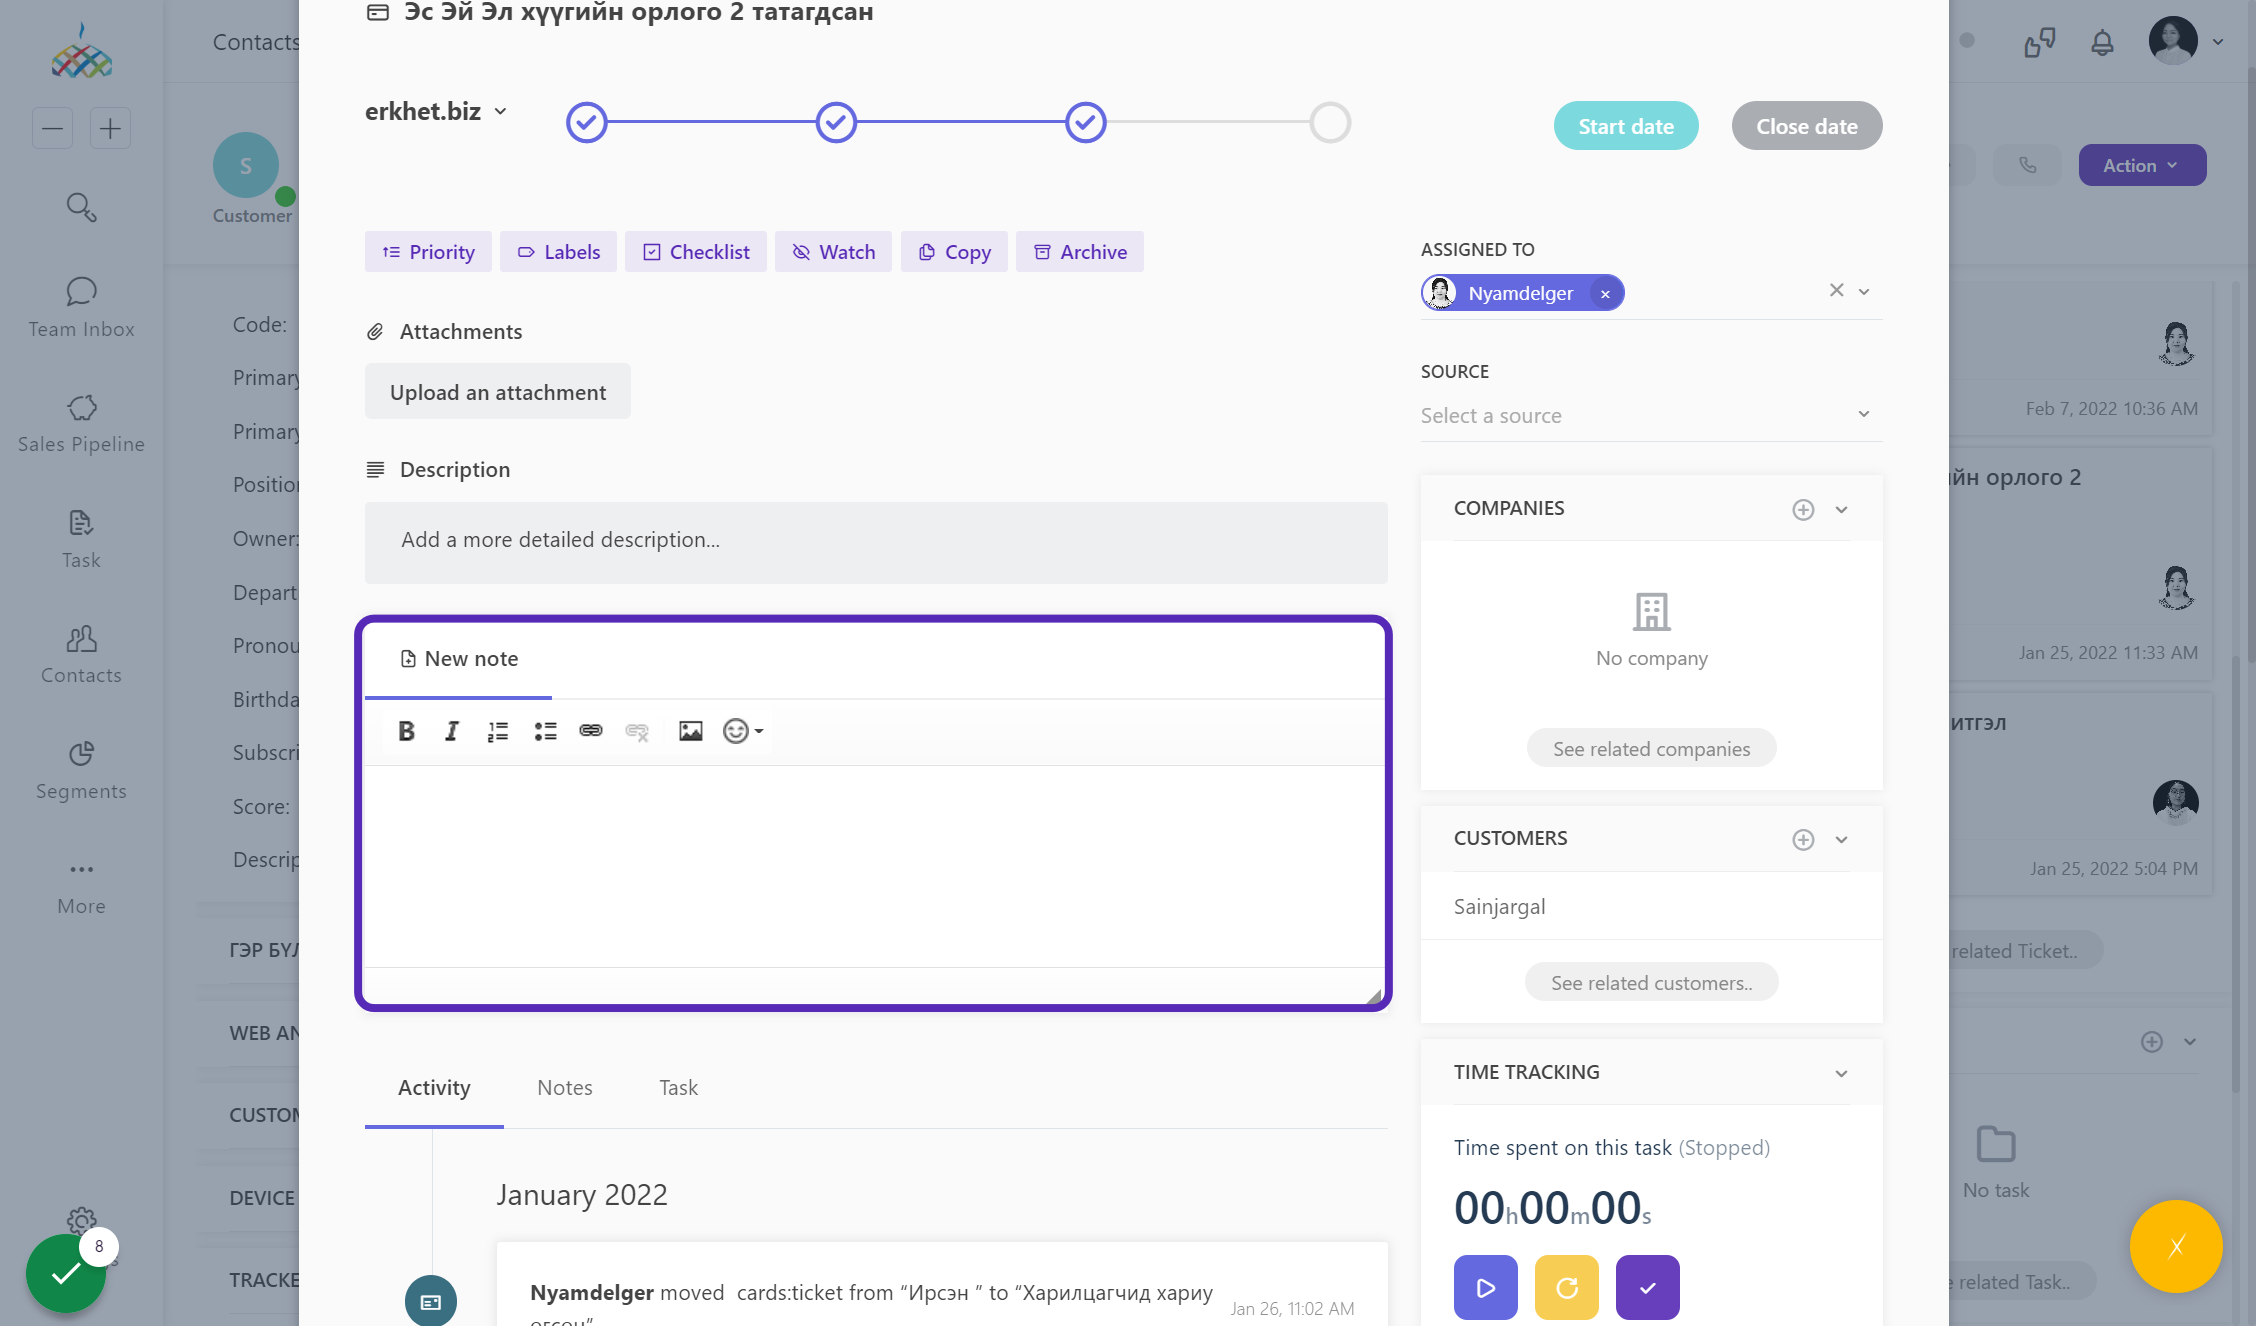Screen dimensions: 2256x1326
Task: Switch to the Task tab
Action: (x=678, y=1088)
